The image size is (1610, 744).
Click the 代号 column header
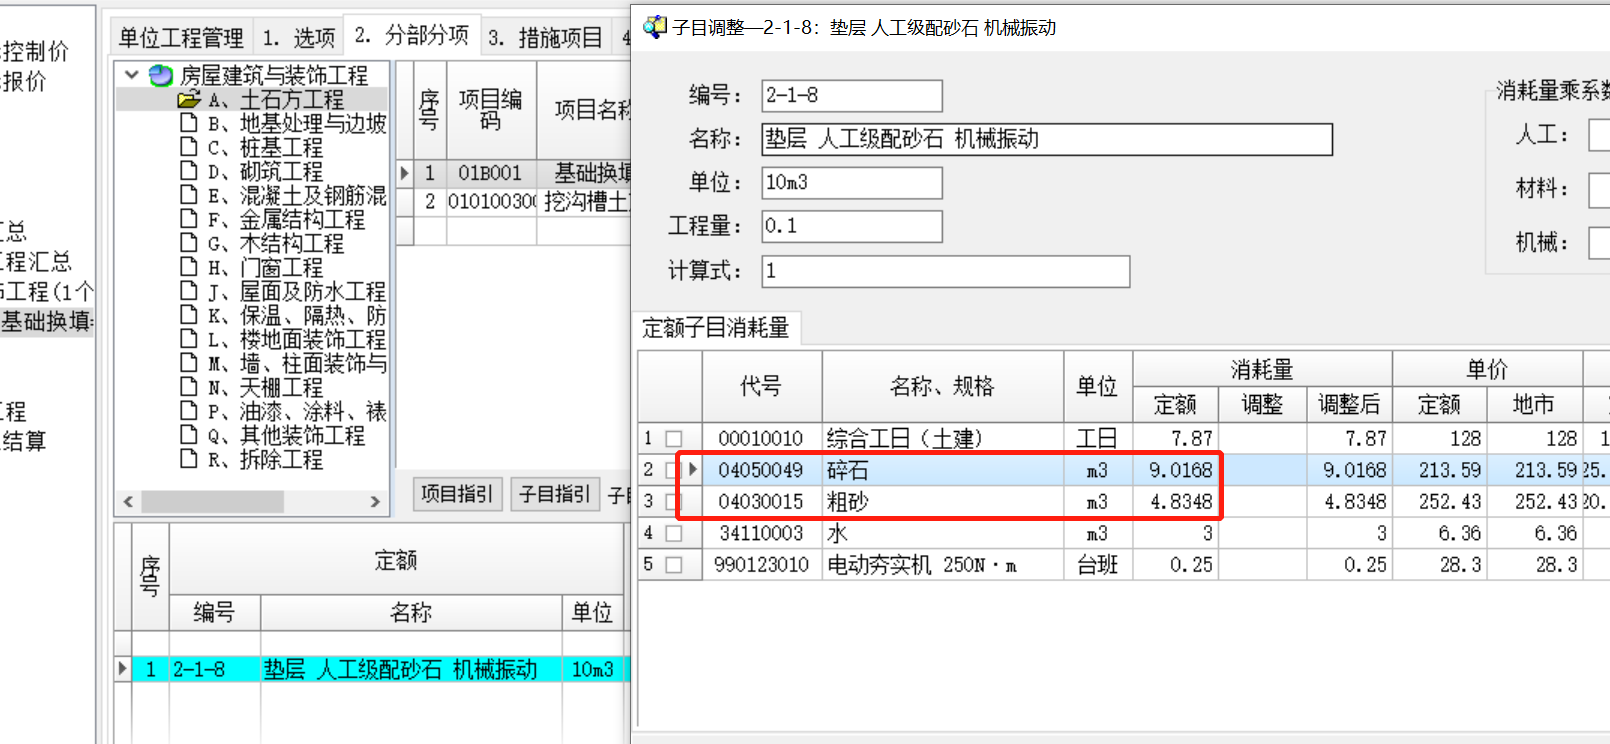tap(762, 386)
